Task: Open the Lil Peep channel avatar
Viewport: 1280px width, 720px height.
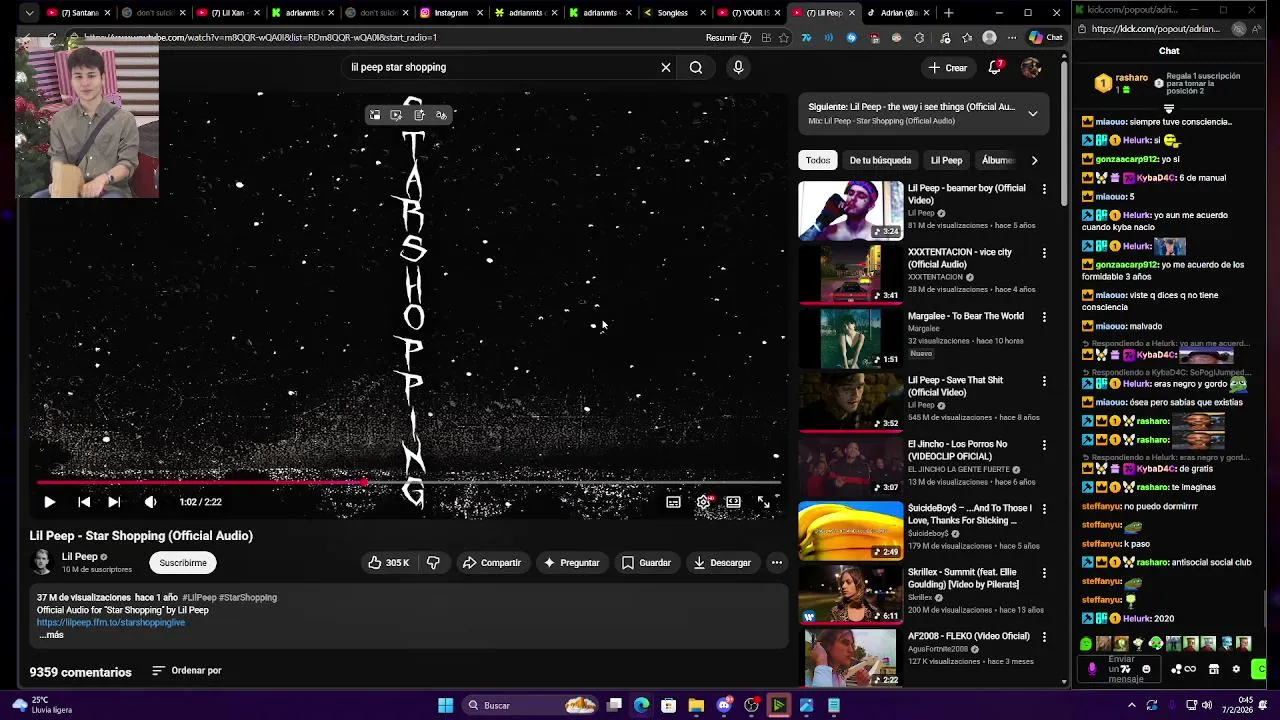Action: [42, 562]
